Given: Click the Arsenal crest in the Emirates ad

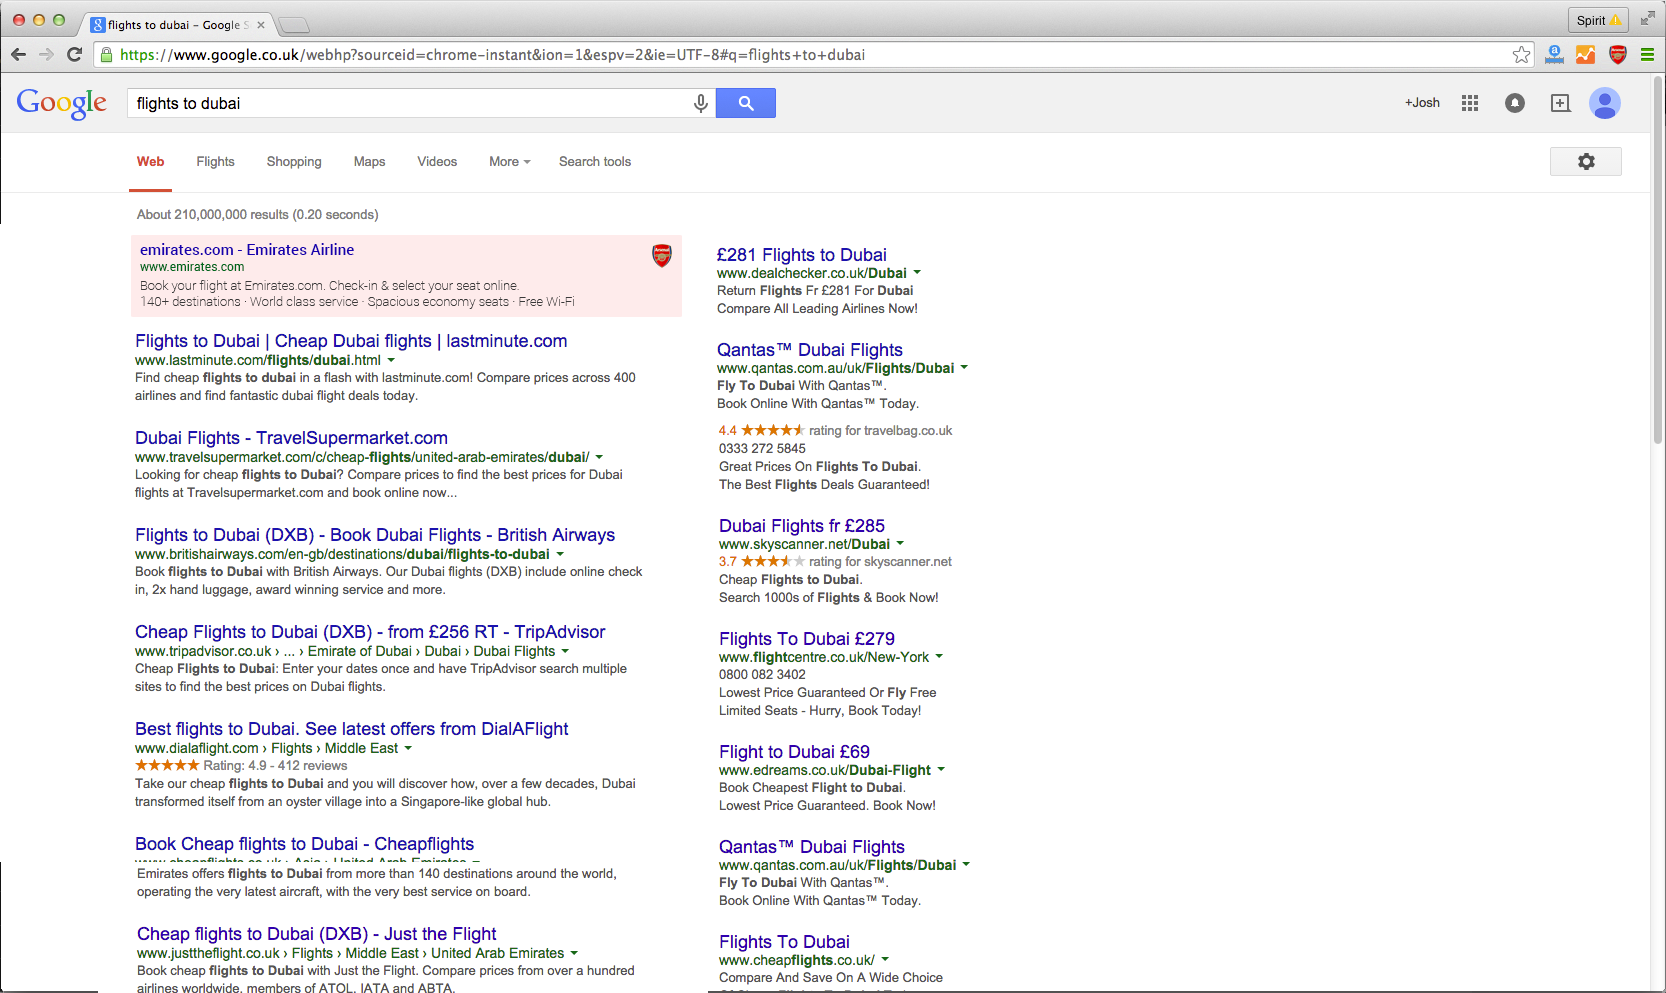Looking at the screenshot, I should (x=662, y=255).
